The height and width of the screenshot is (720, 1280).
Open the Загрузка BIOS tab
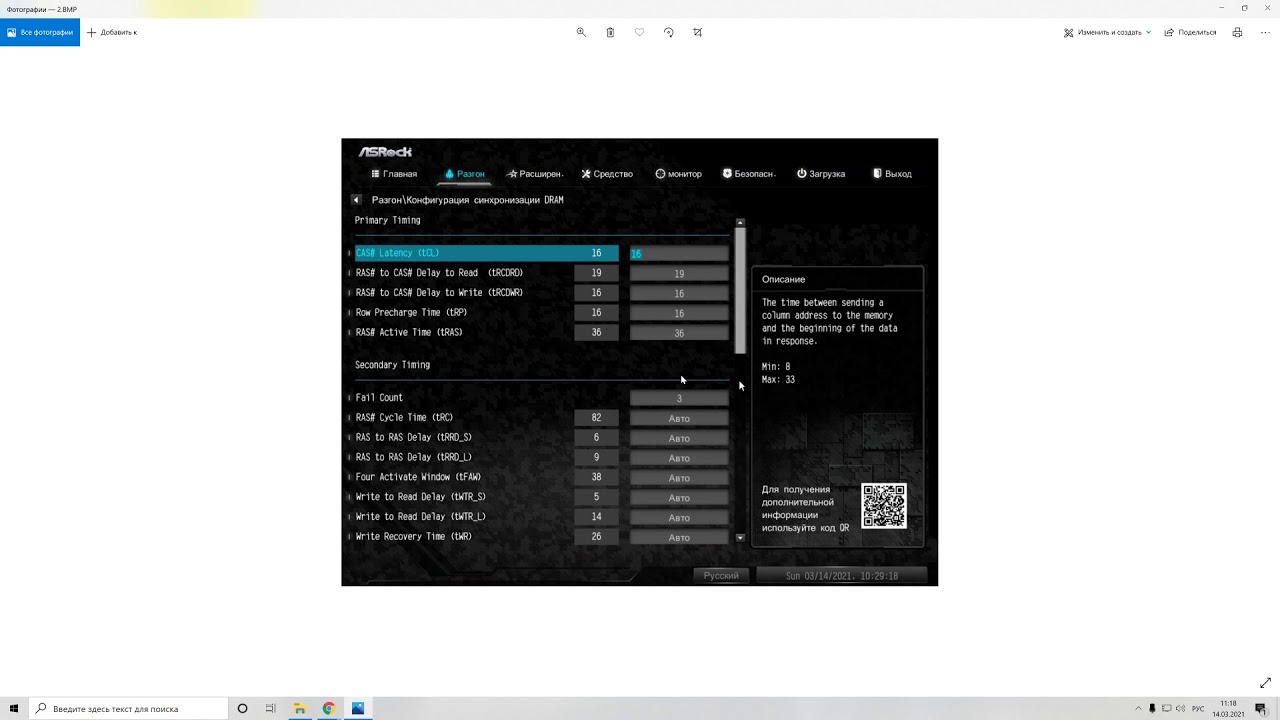click(821, 174)
